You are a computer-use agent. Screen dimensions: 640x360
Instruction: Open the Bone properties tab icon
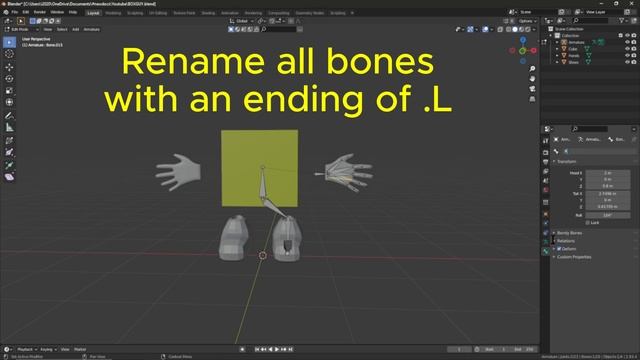click(x=546, y=252)
